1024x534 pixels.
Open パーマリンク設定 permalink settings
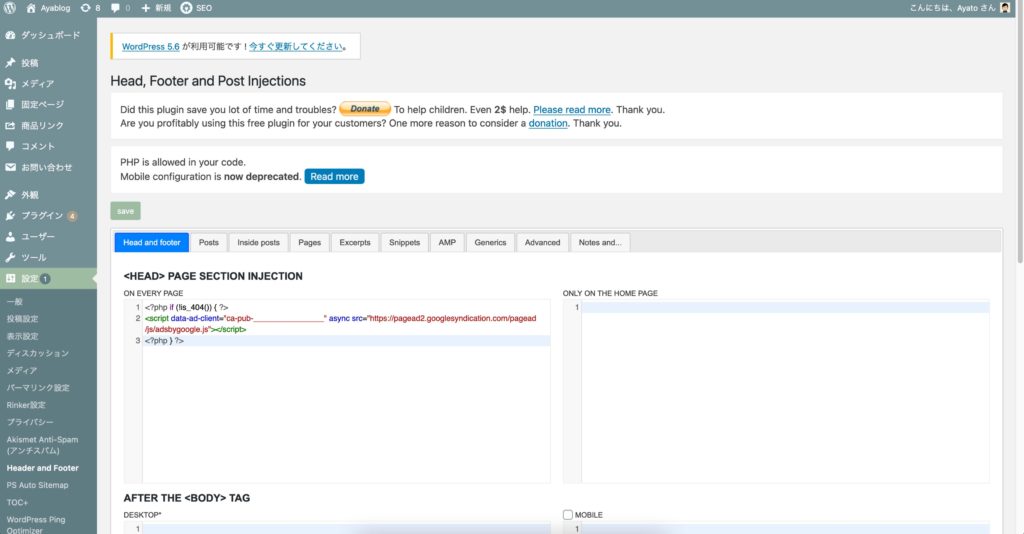tap(38, 388)
